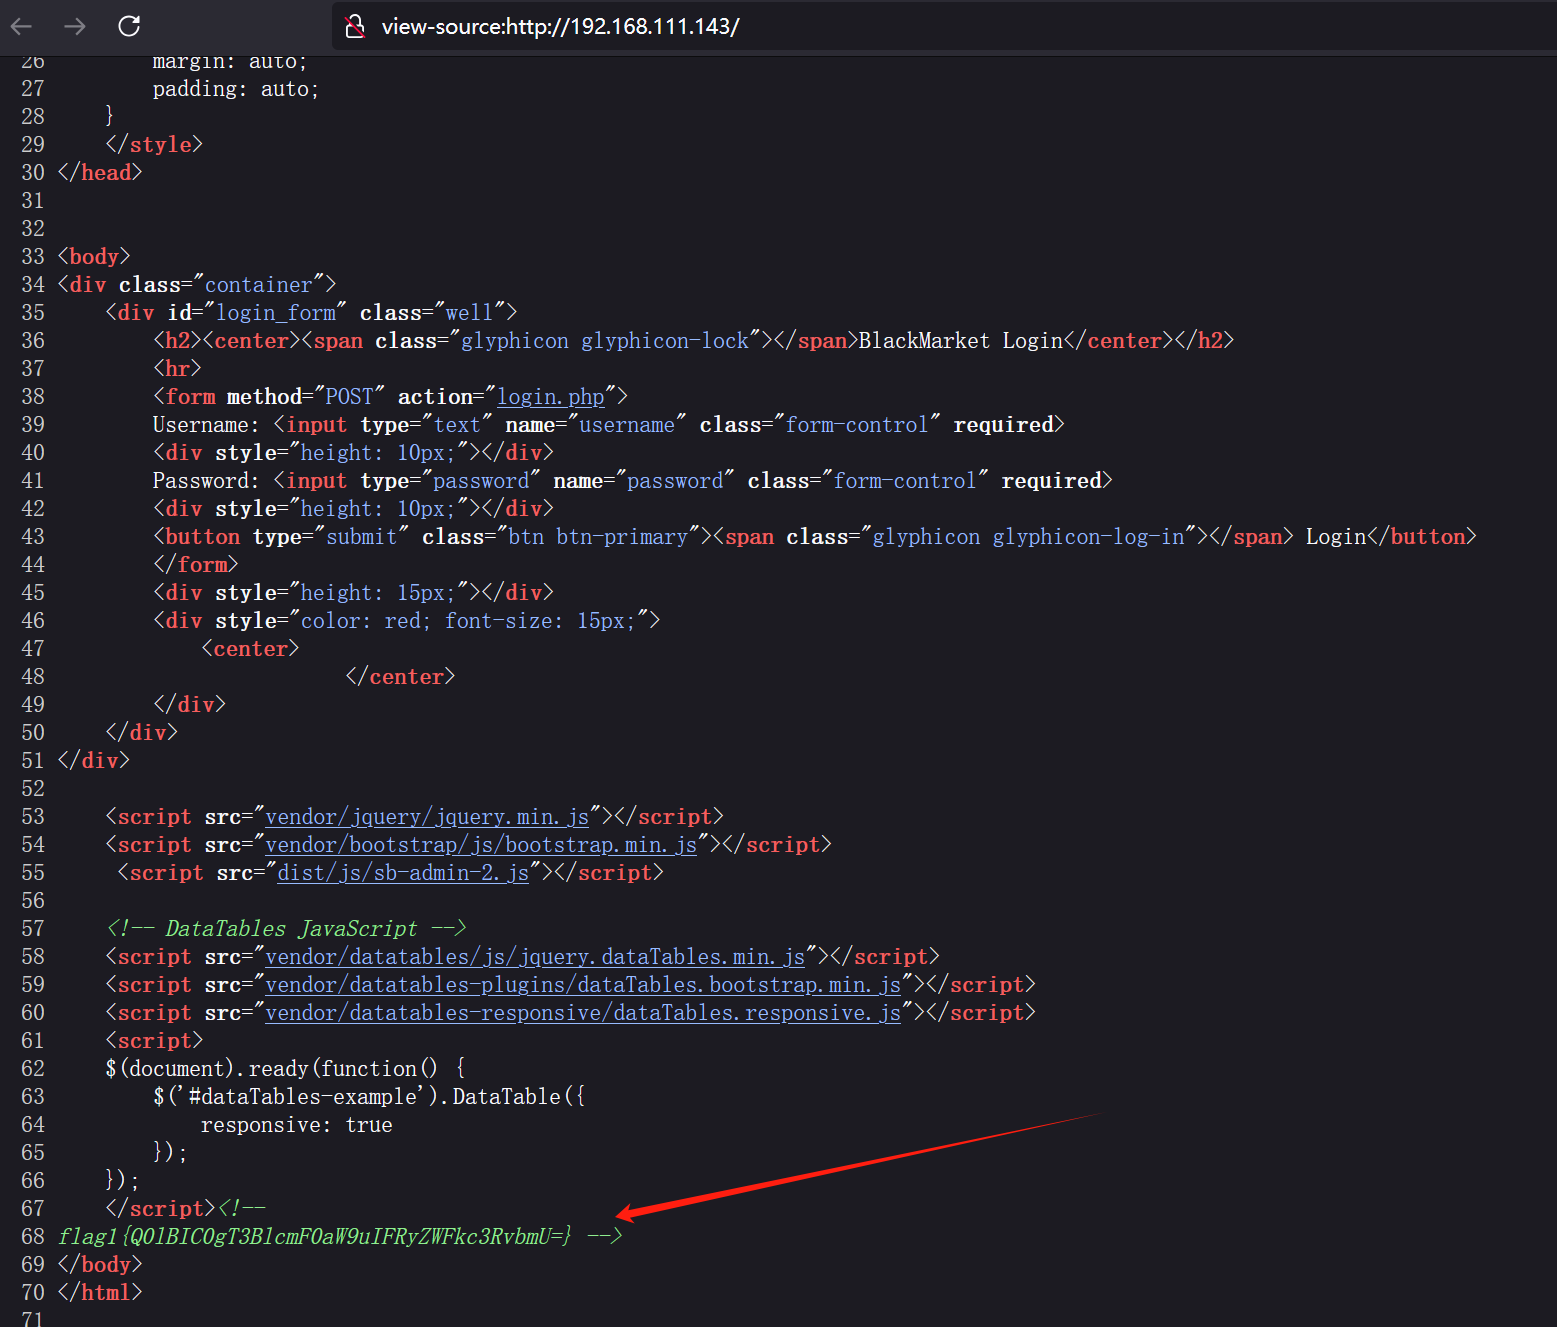Open the vendor/bootstrap/js/bootstrap.min.js link
Screen dimensions: 1557x1327
pyautogui.click(x=481, y=845)
